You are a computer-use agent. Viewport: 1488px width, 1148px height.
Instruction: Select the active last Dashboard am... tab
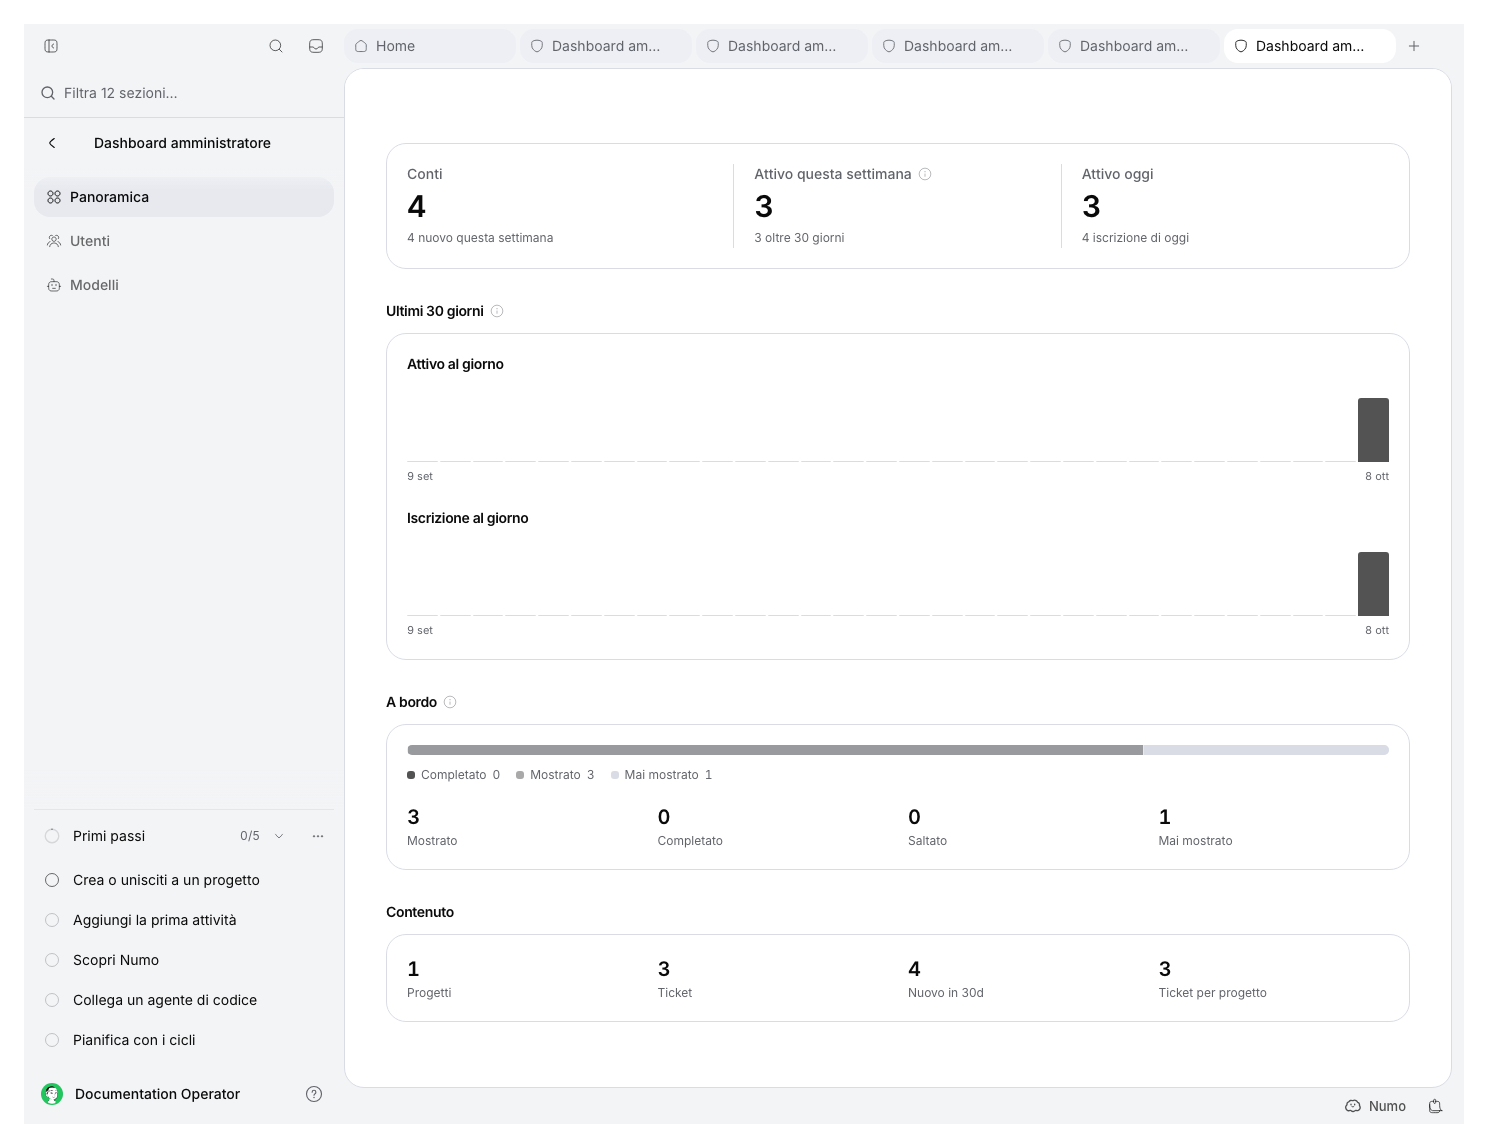[x=1310, y=46]
